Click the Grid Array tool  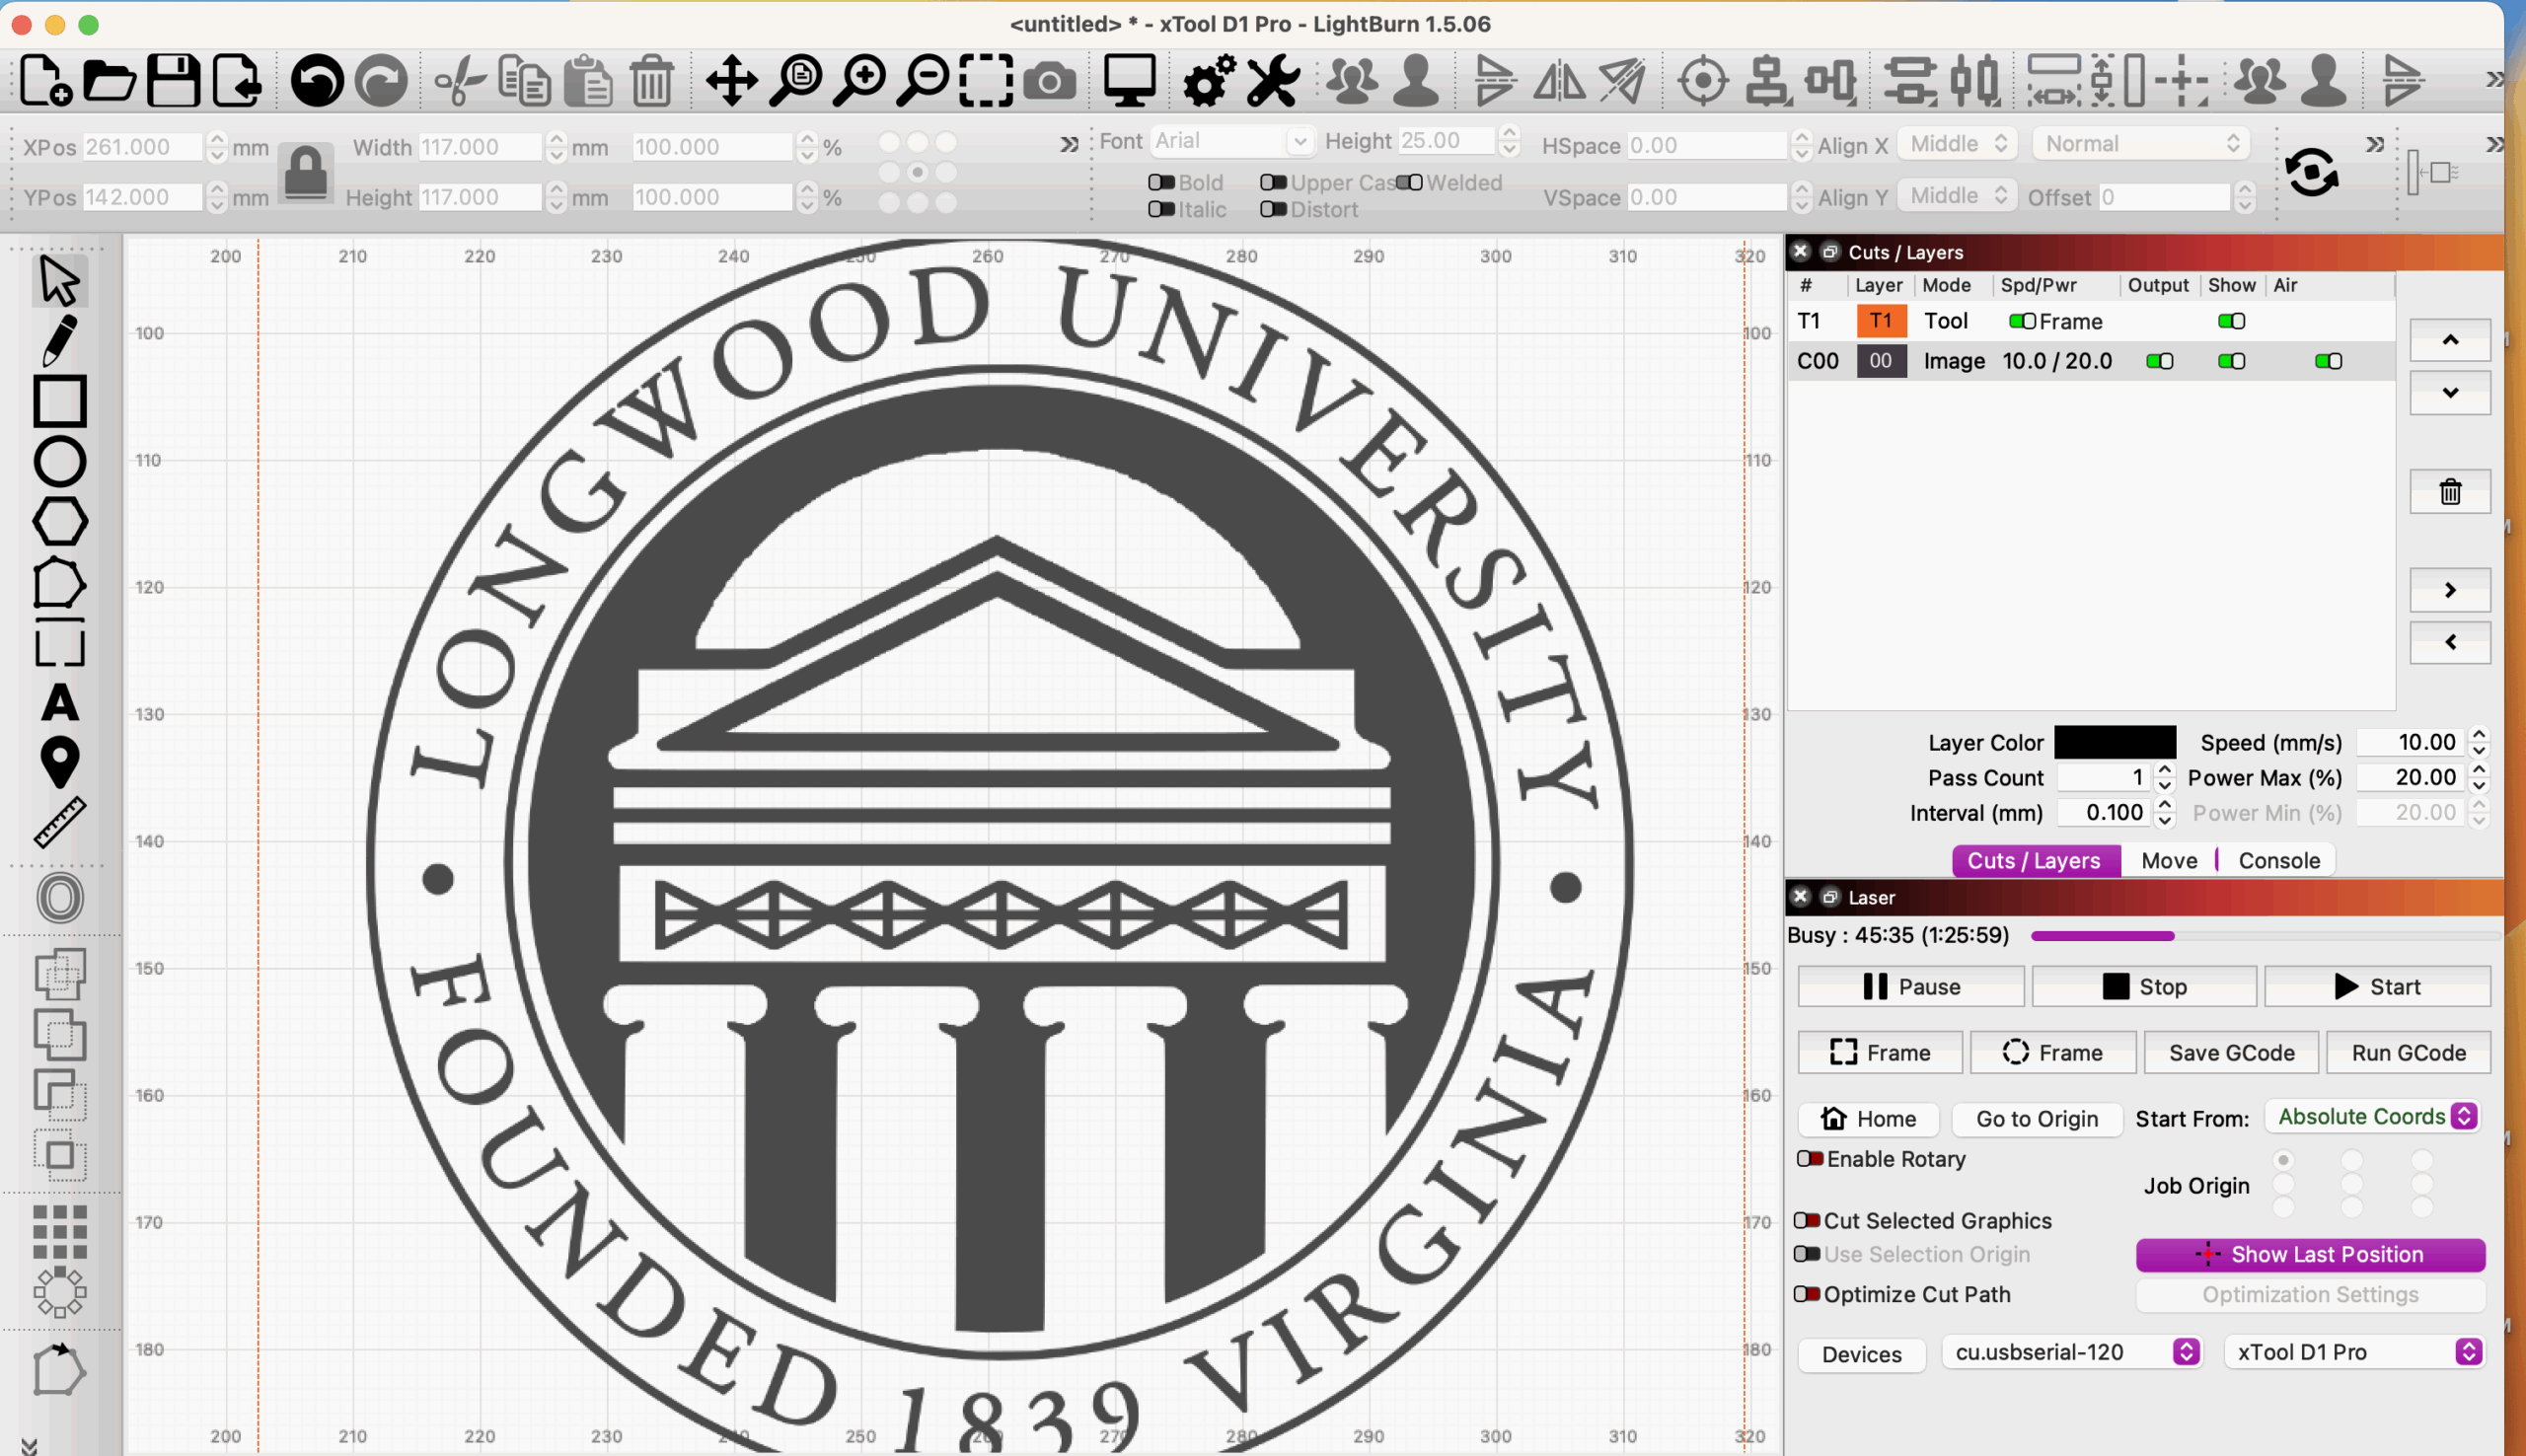59,1231
